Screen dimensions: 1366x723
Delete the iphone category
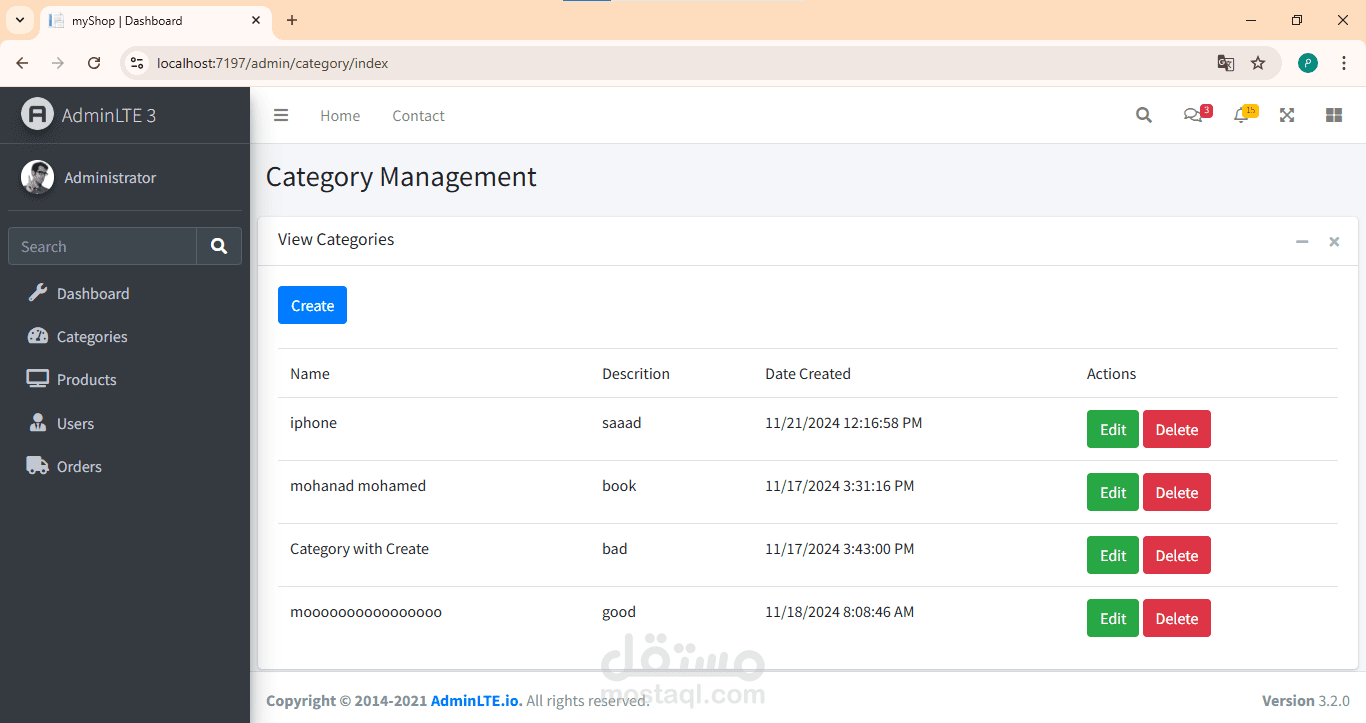tap(1177, 429)
